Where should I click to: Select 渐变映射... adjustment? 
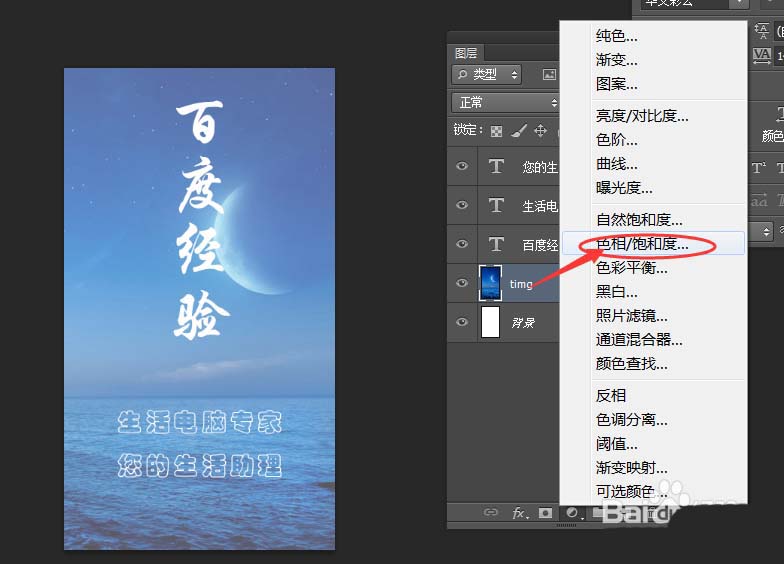(x=632, y=468)
